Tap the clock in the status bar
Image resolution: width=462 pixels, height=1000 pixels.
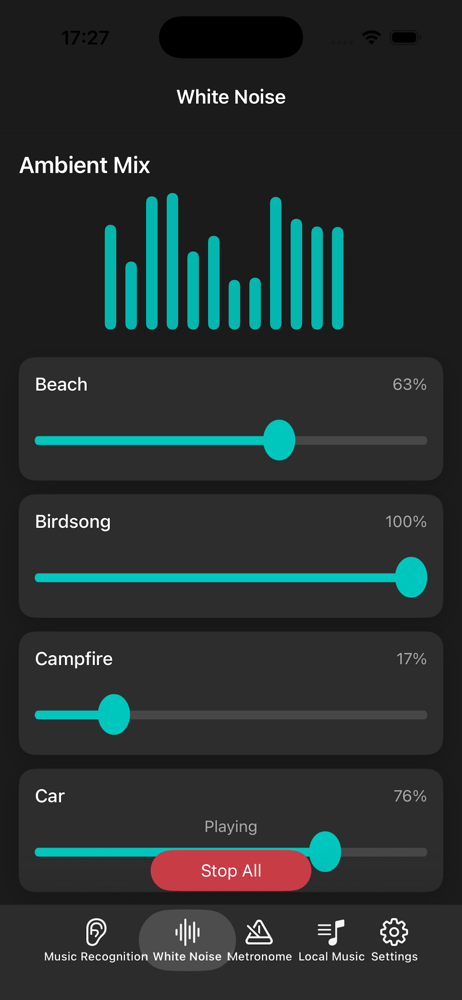coord(85,38)
